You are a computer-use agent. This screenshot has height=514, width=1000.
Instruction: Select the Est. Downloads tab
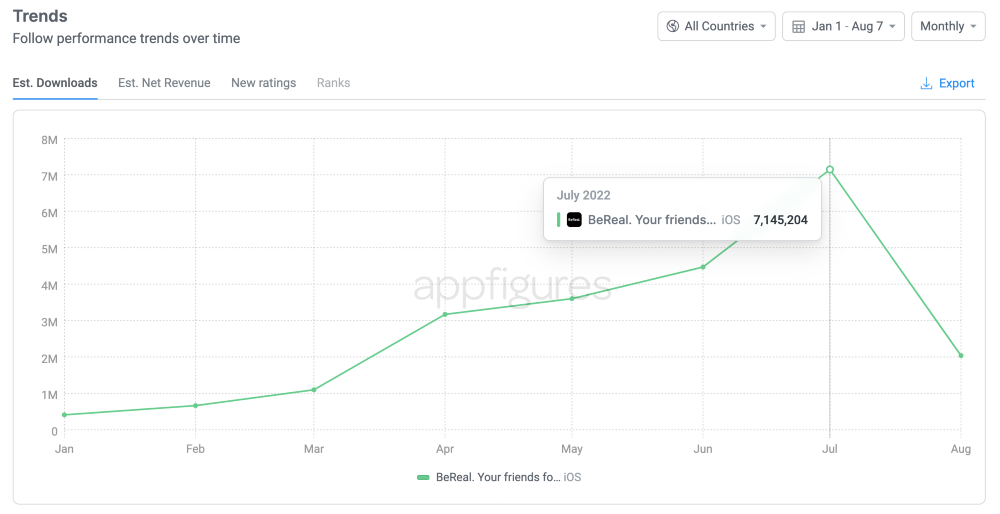(x=55, y=83)
